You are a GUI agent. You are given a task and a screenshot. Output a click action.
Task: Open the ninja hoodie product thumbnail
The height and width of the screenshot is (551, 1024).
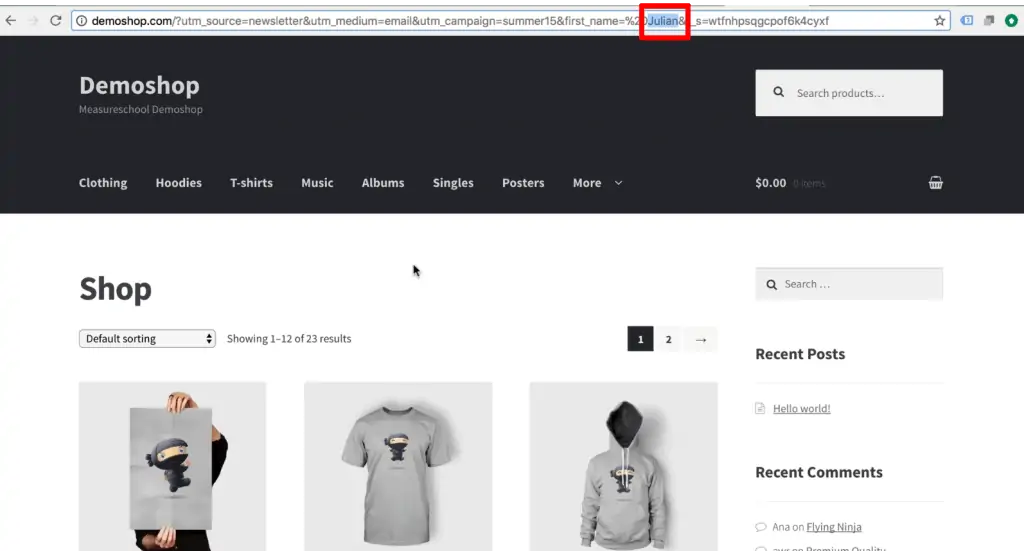click(623, 466)
